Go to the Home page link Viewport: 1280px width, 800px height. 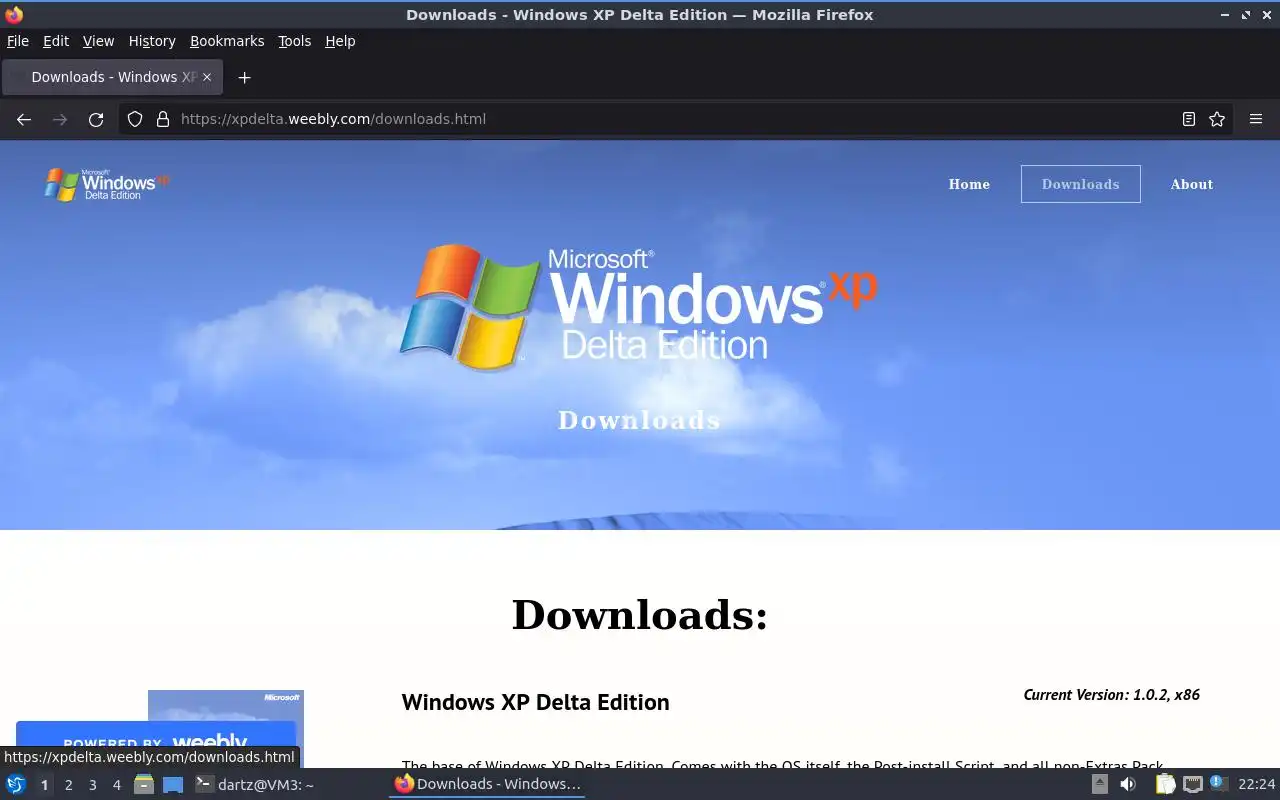(x=969, y=184)
